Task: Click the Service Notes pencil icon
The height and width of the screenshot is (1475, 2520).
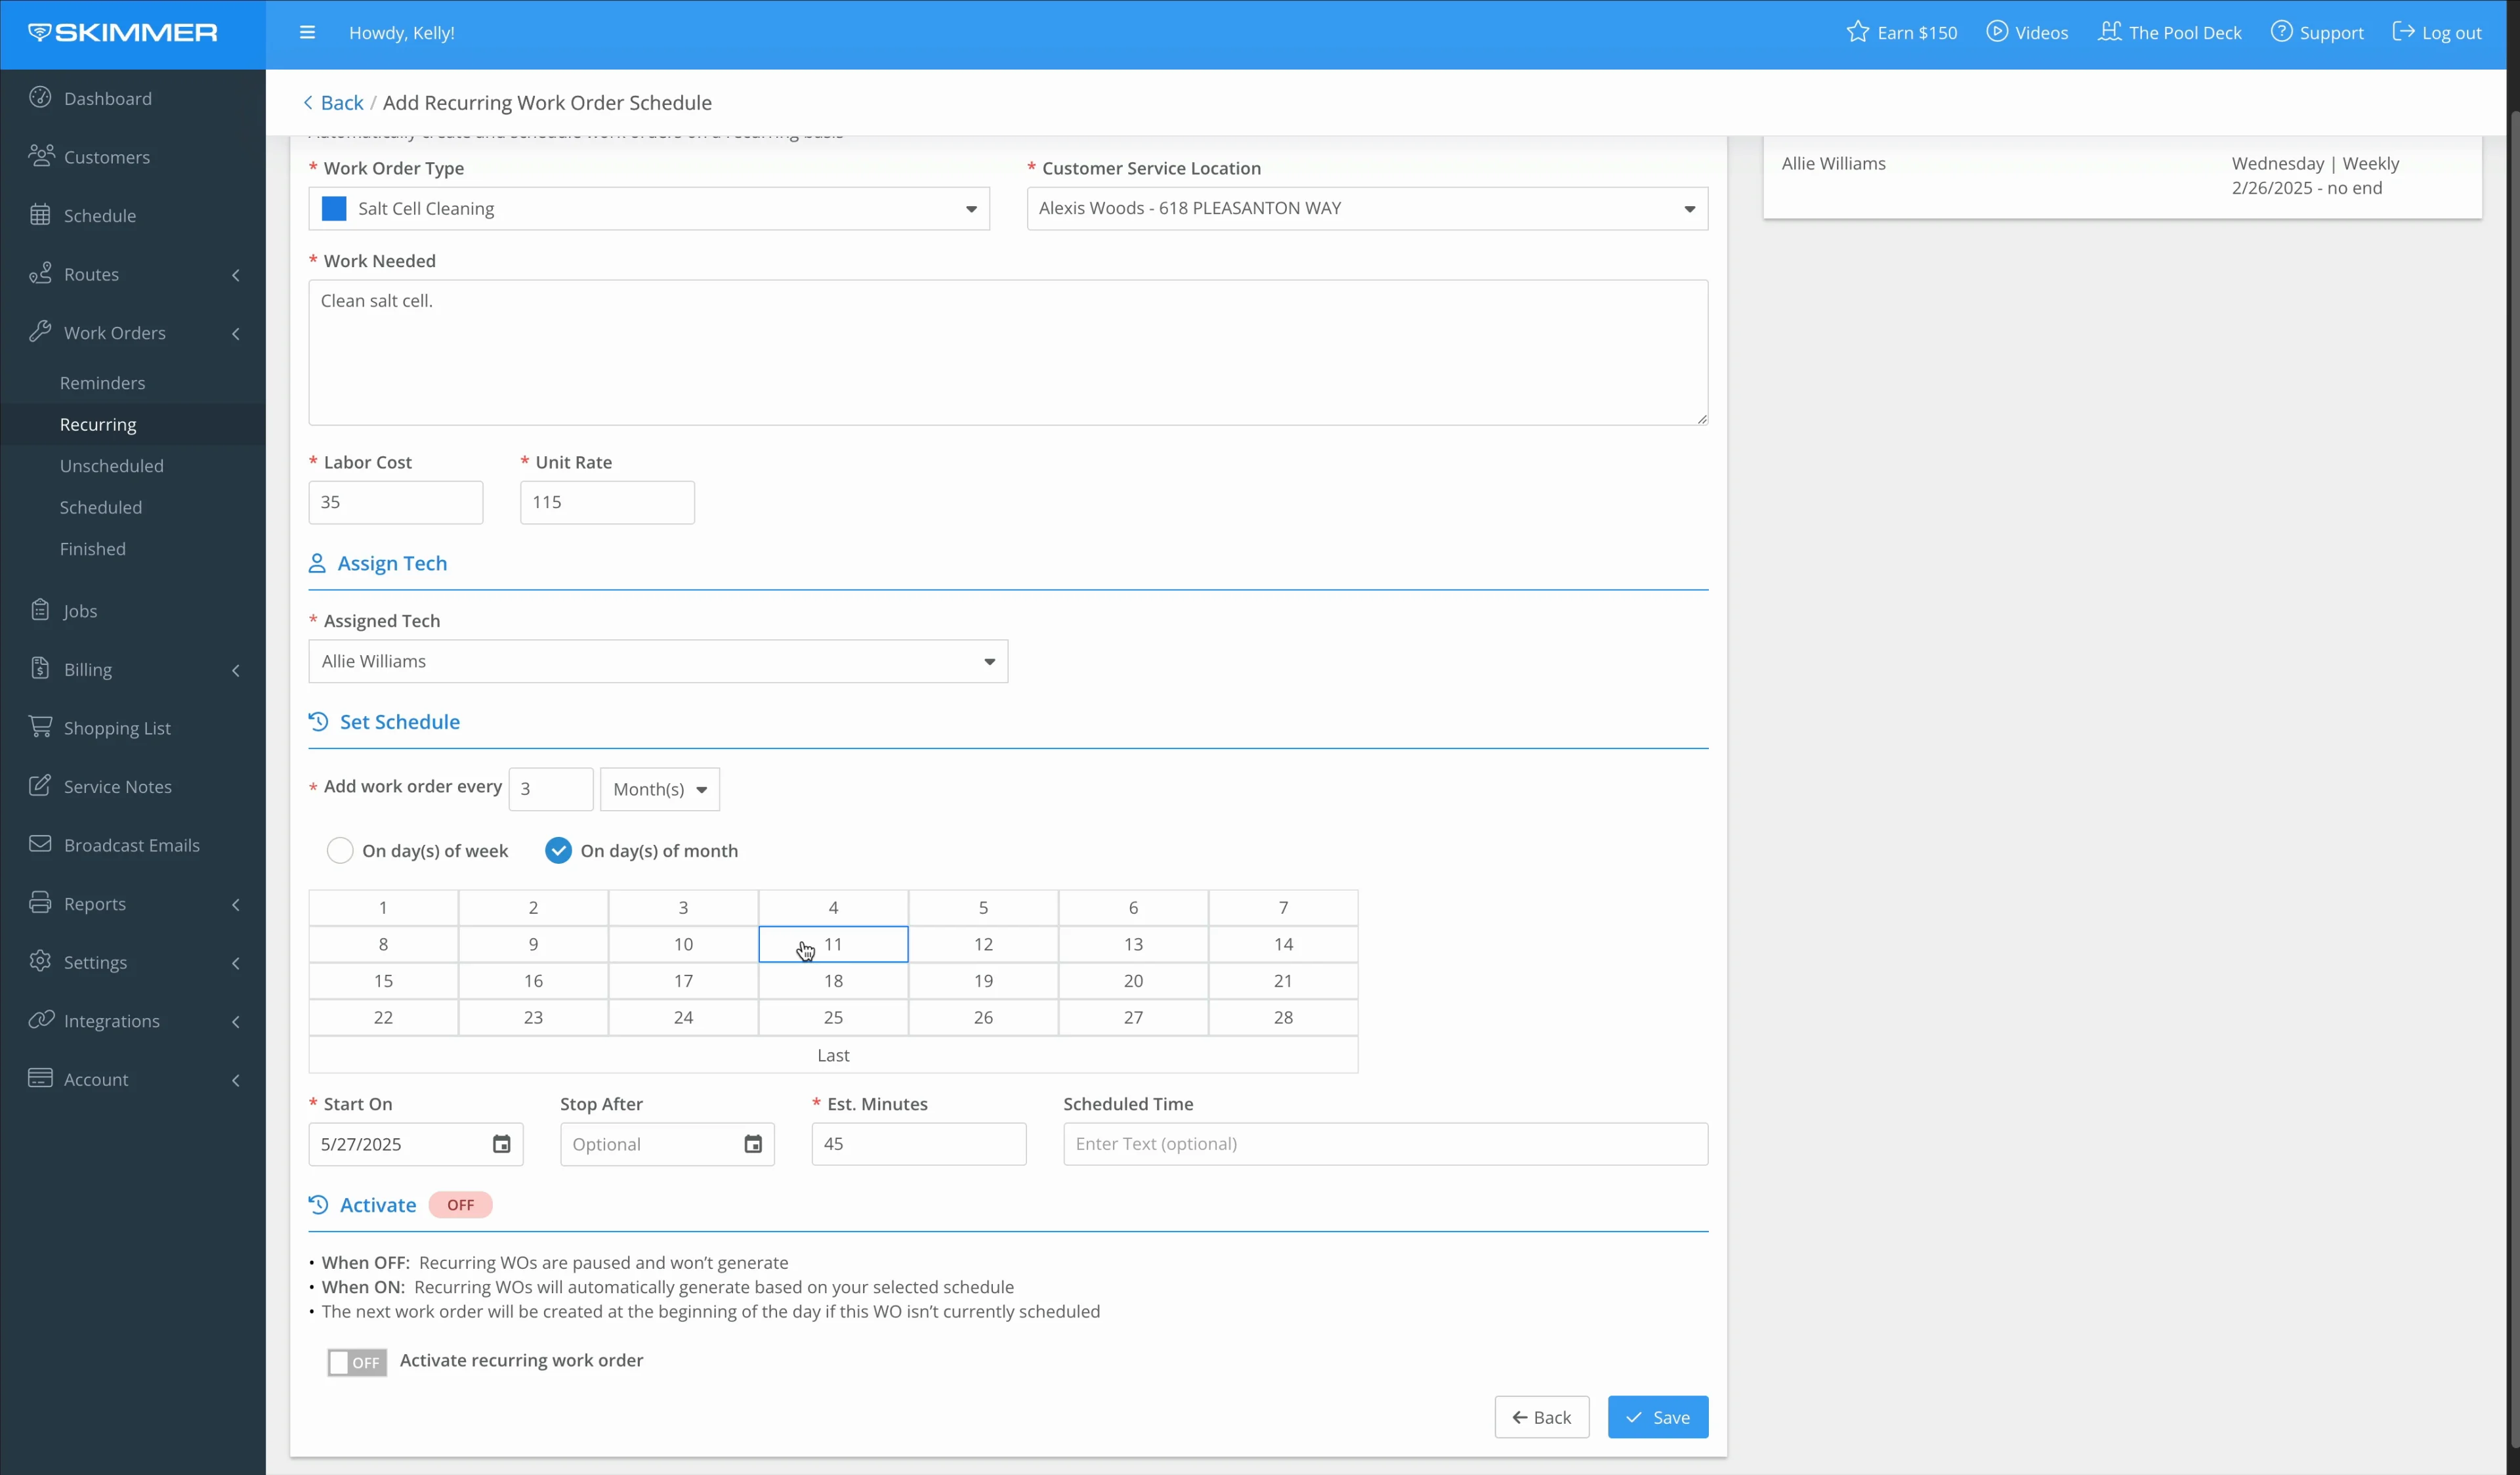Action: [40, 785]
